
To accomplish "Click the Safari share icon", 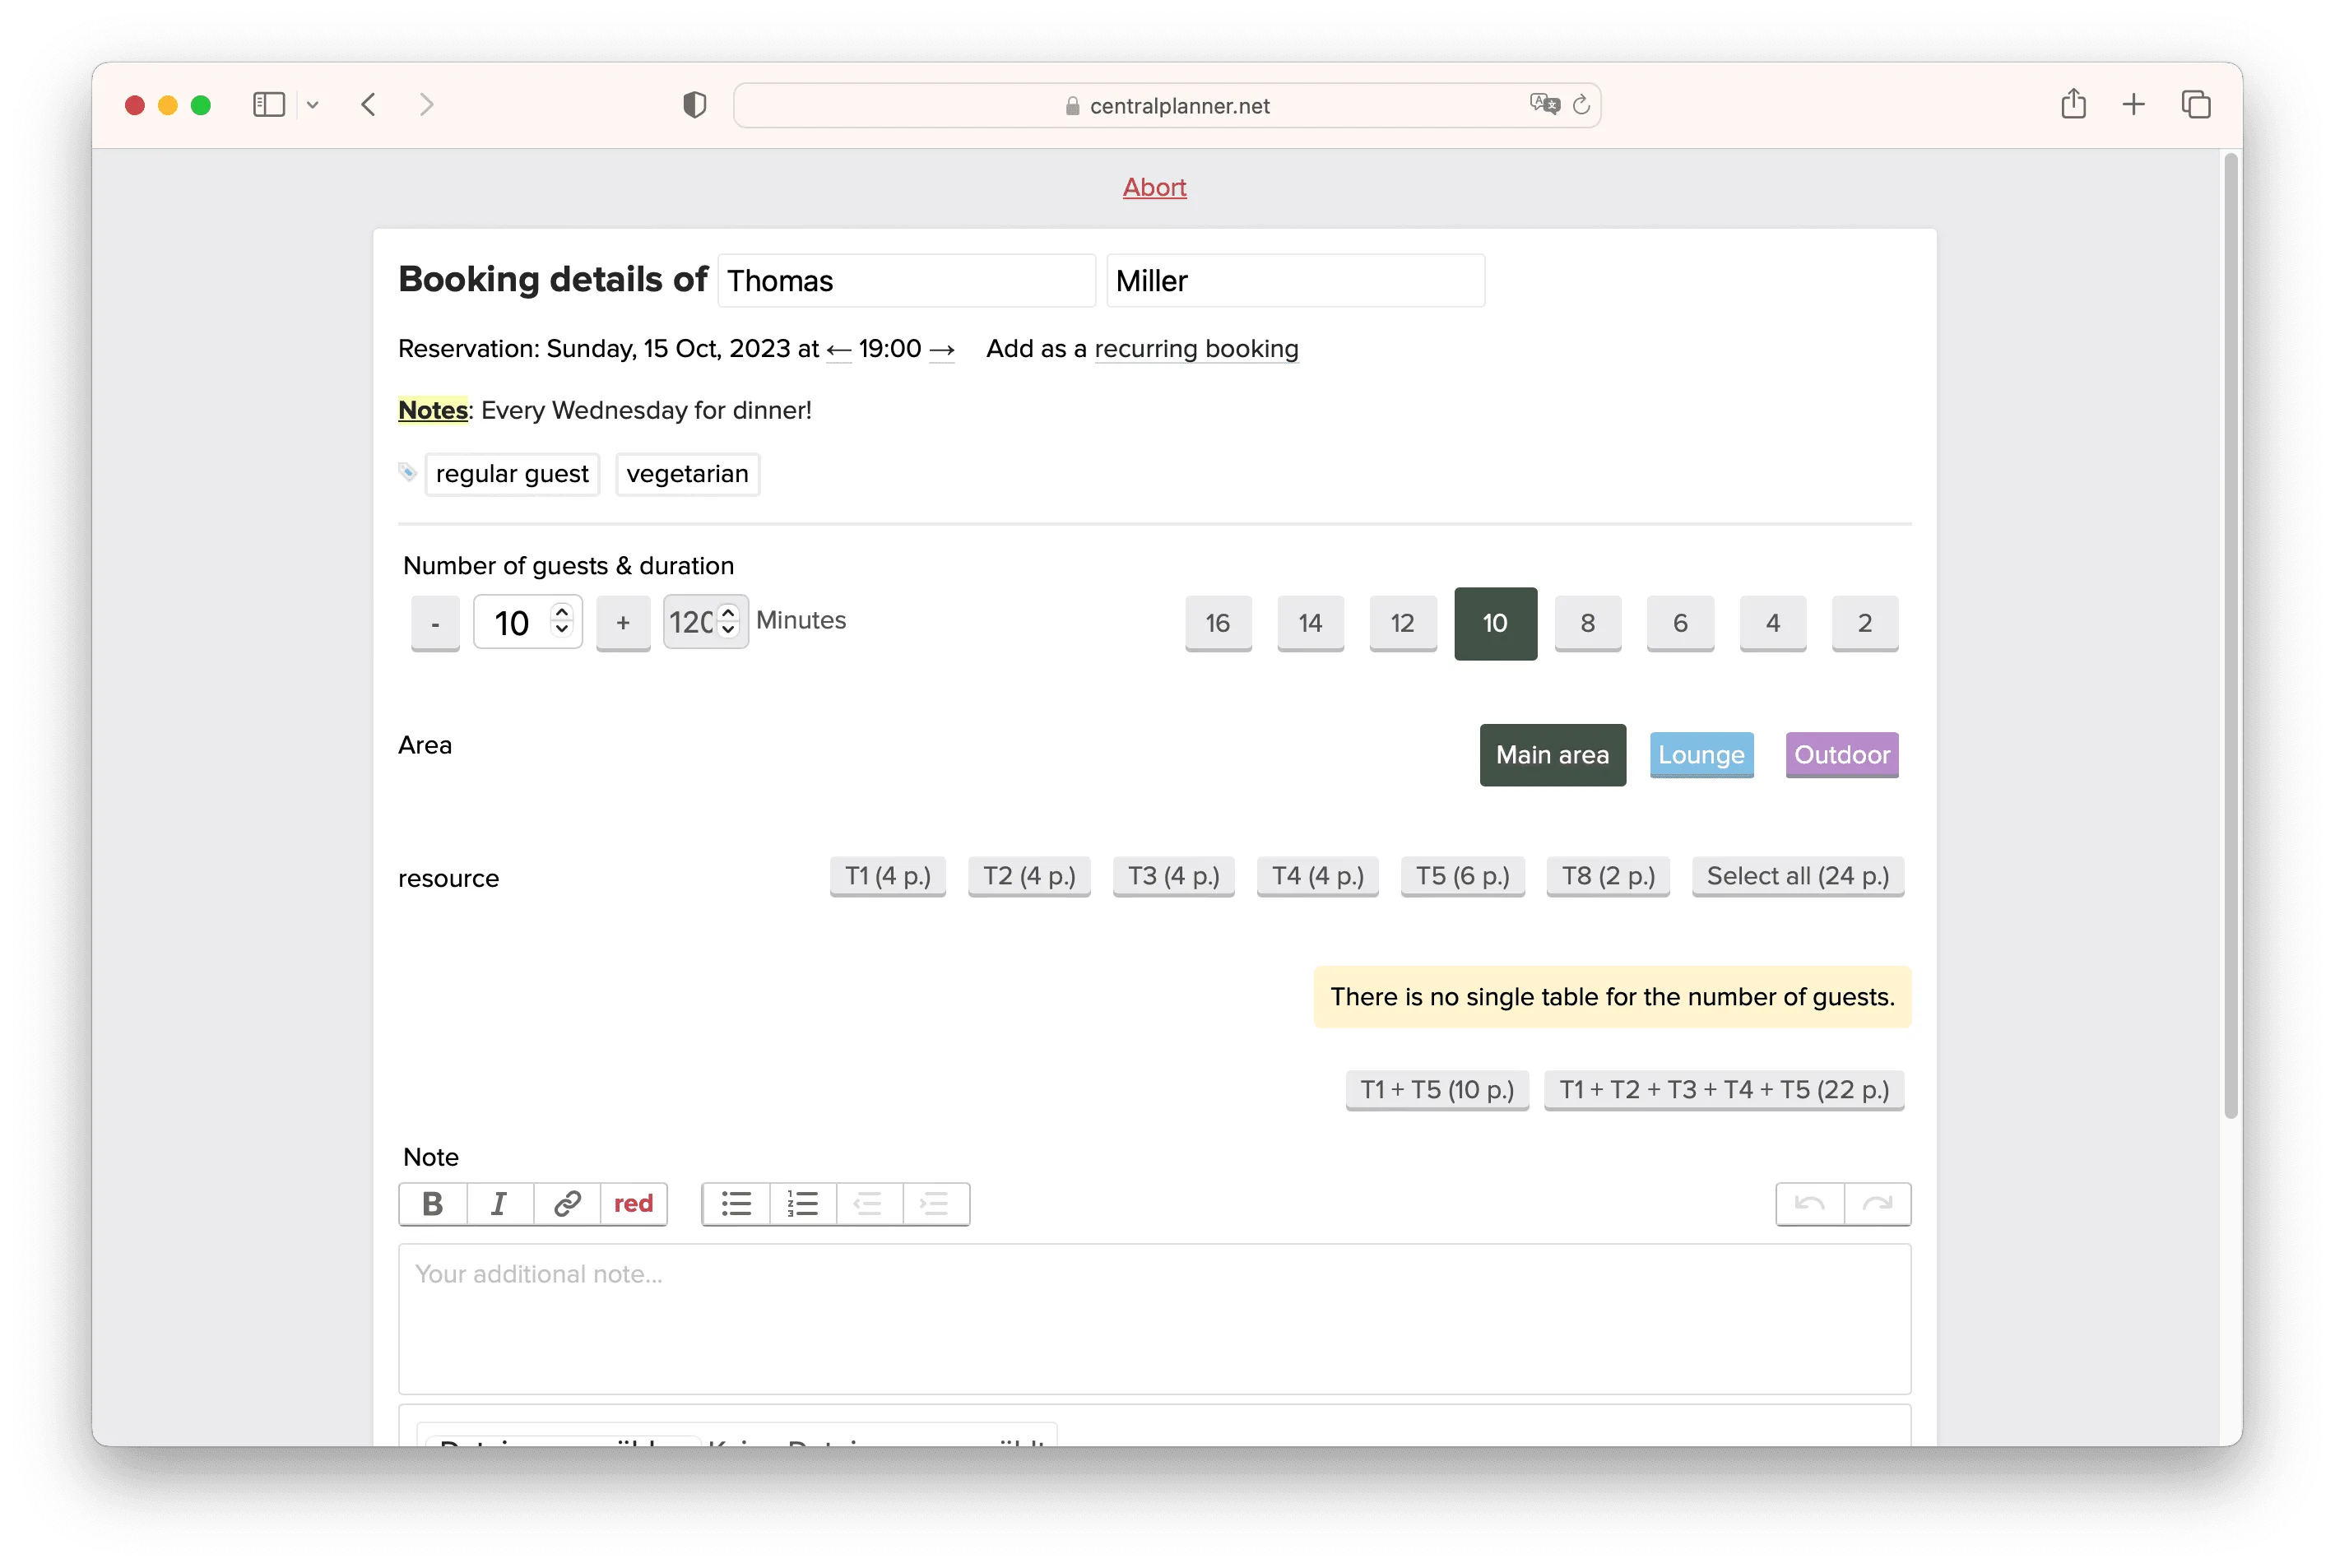I will tap(2073, 104).
